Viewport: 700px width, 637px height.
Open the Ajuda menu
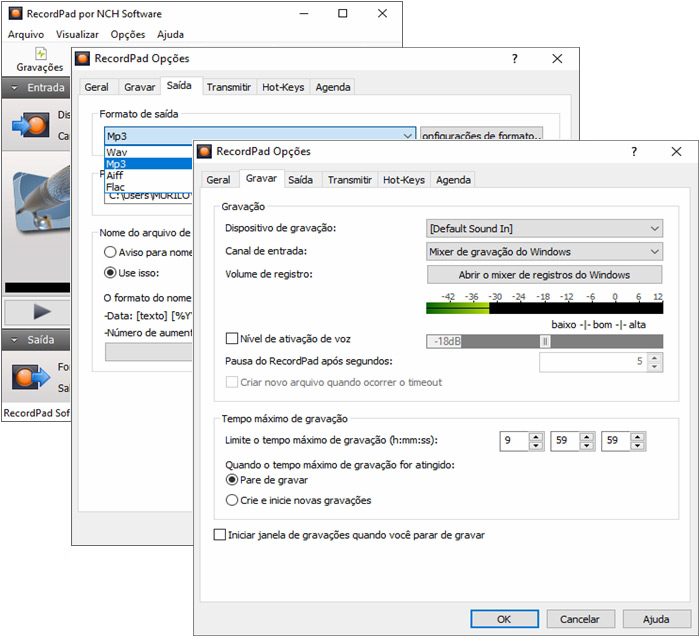pos(170,34)
